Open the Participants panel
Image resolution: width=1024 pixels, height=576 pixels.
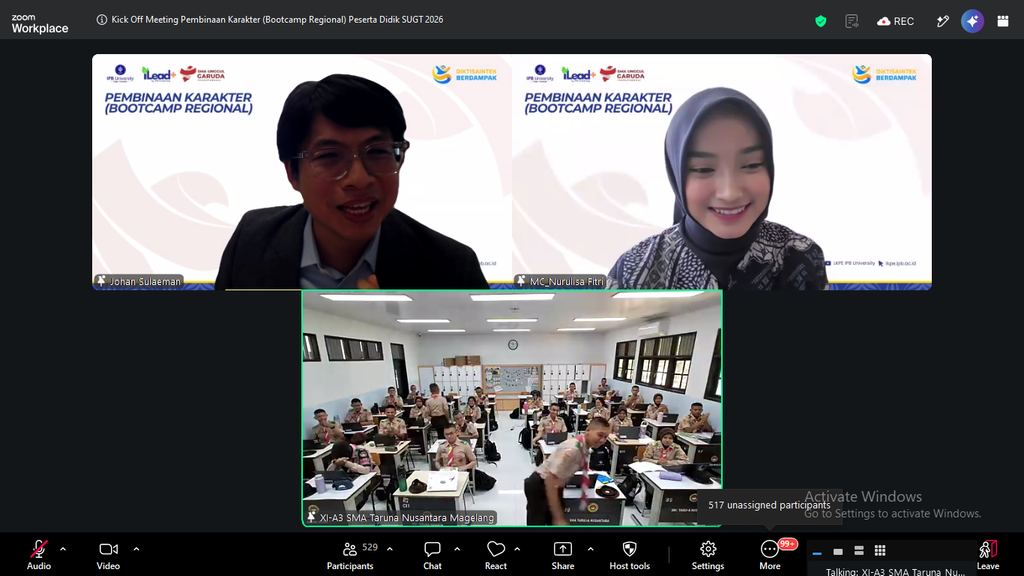(x=351, y=555)
